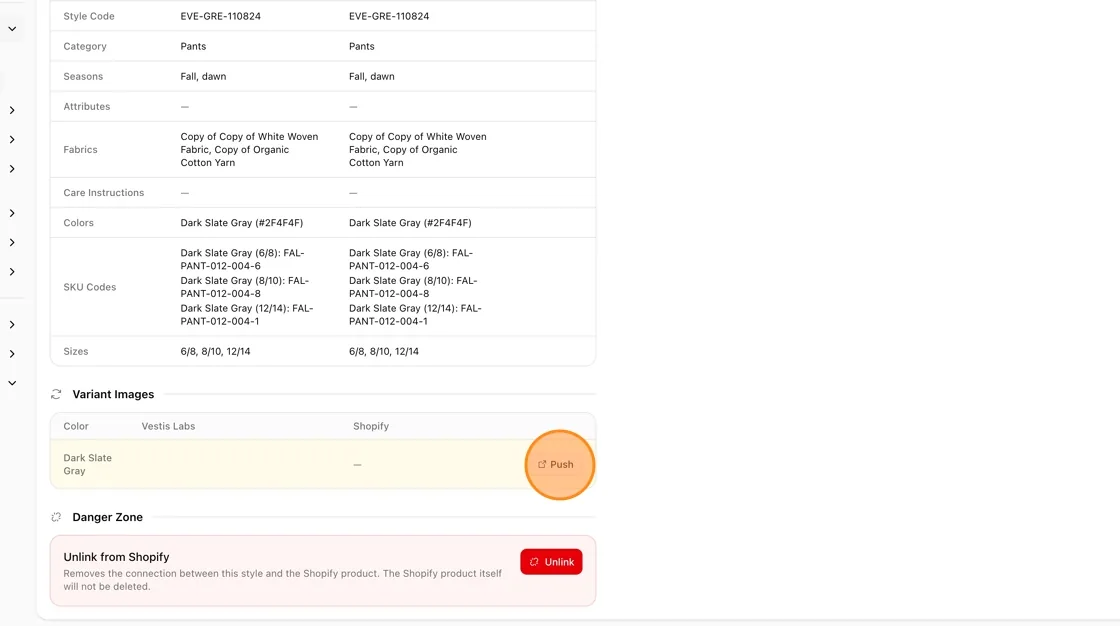Screen dimensions: 1120x626
Task: Select the Category row label
Action: pyautogui.click(x=85, y=46)
